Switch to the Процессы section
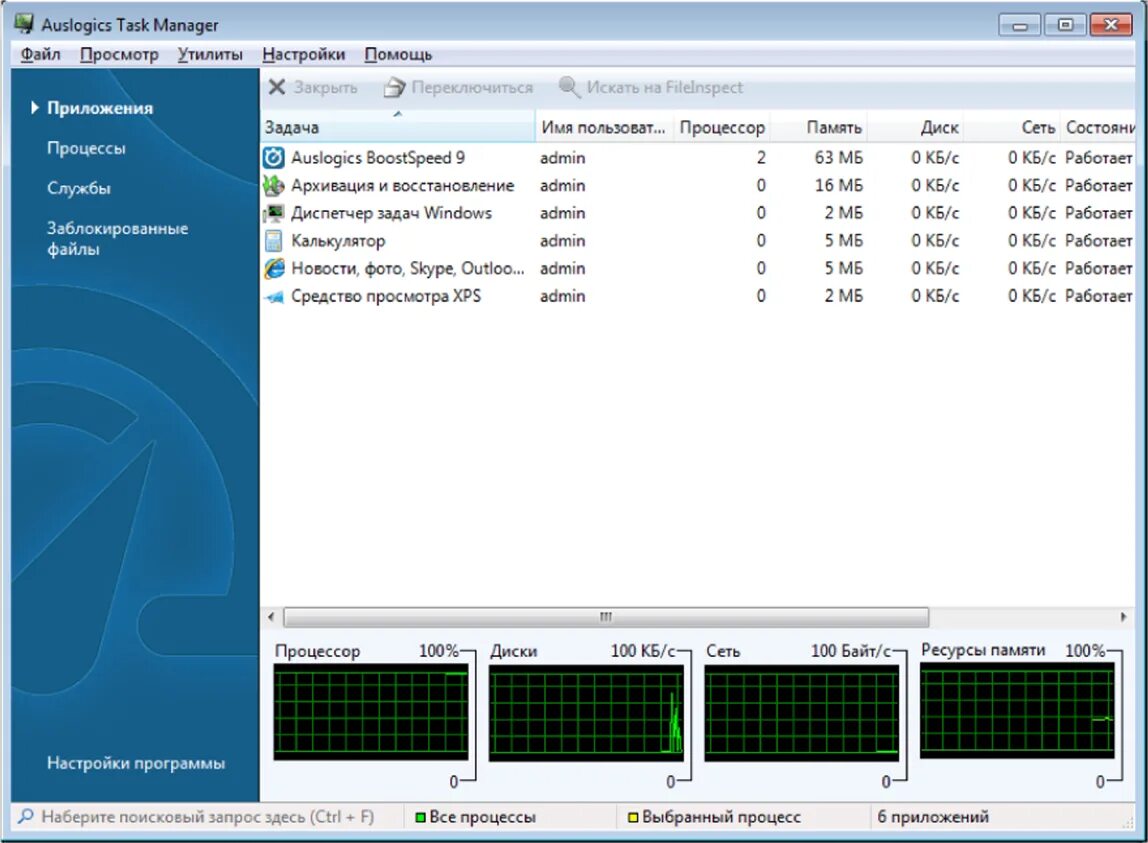Screen dimensions: 1148x843 86,148
